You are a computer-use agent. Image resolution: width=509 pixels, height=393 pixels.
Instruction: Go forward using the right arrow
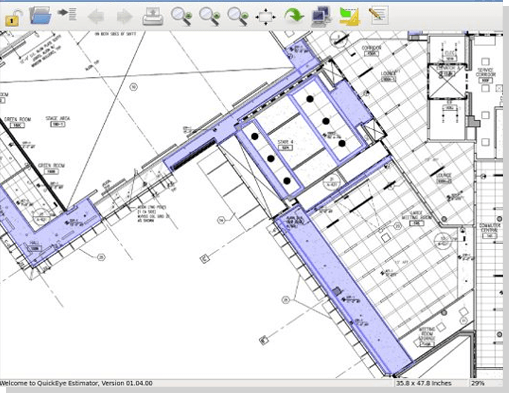coord(124,16)
